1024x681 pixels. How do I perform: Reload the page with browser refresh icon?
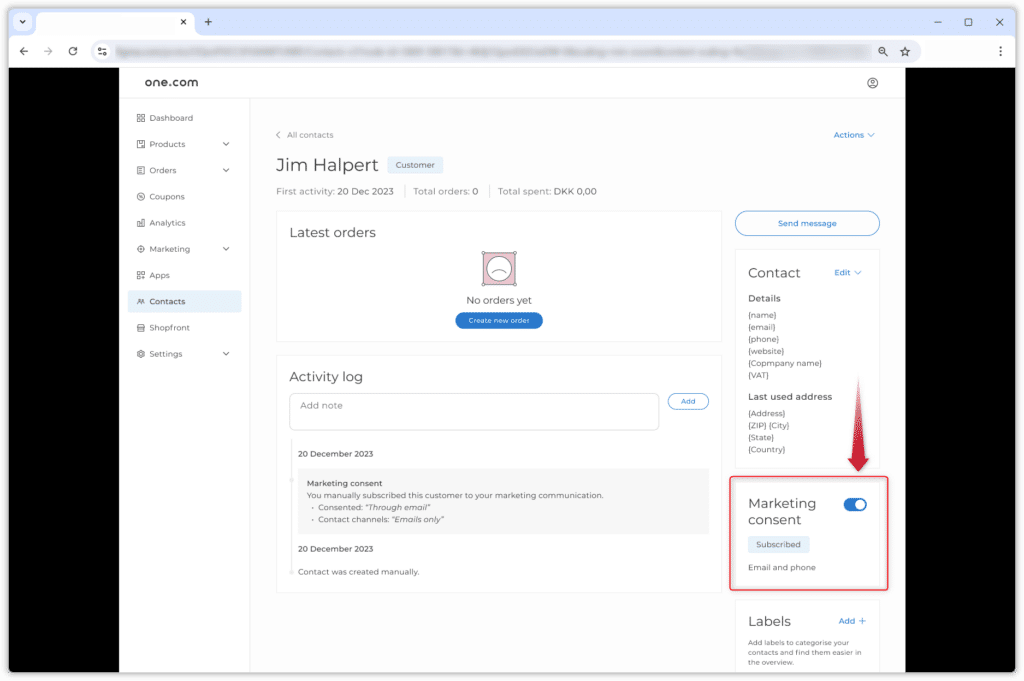73,51
